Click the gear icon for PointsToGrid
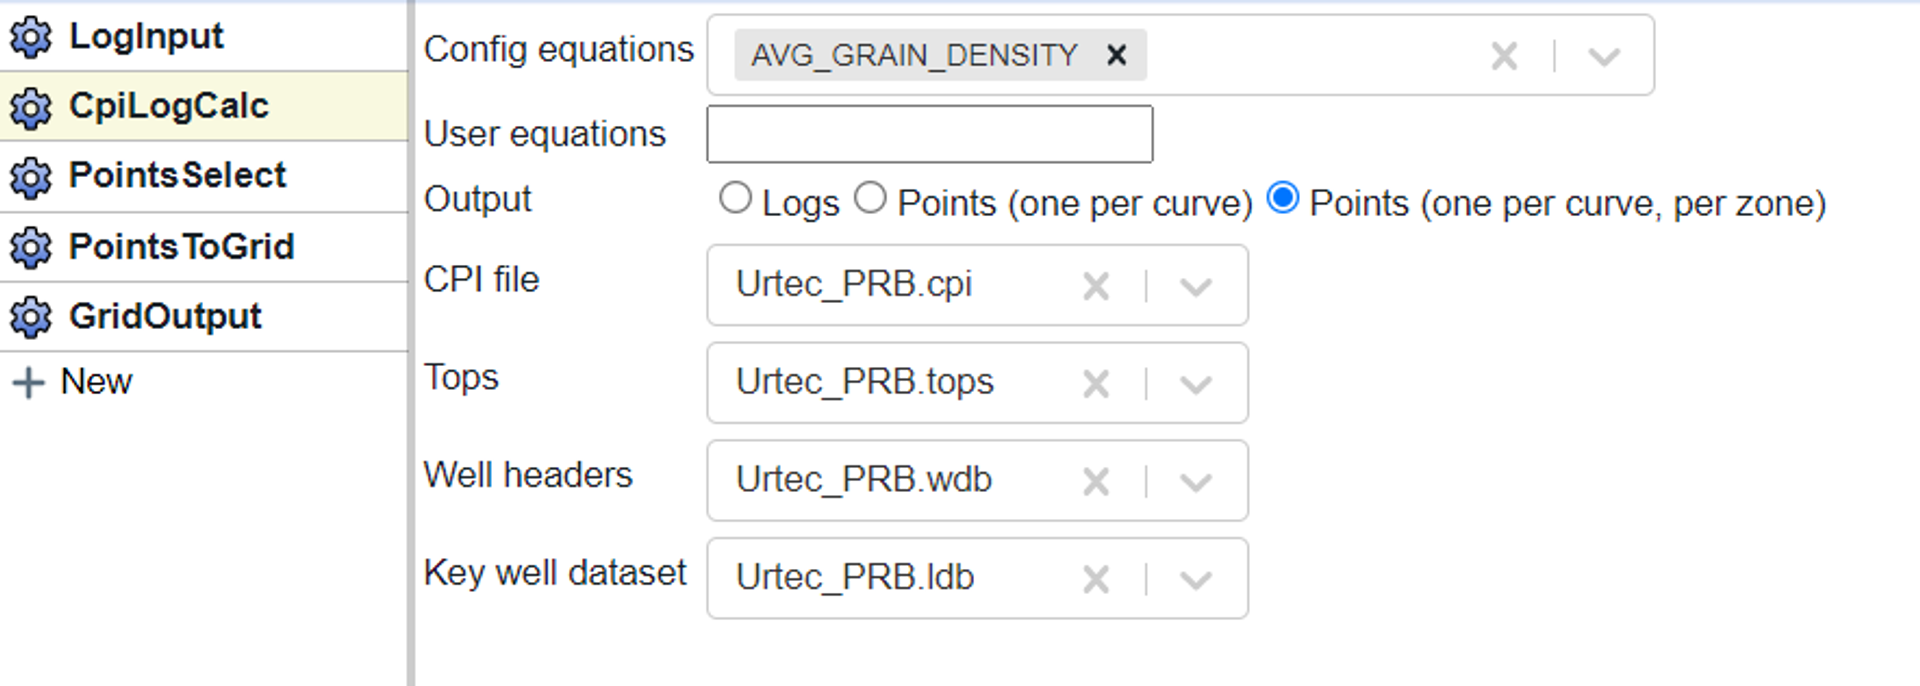 pos(30,247)
